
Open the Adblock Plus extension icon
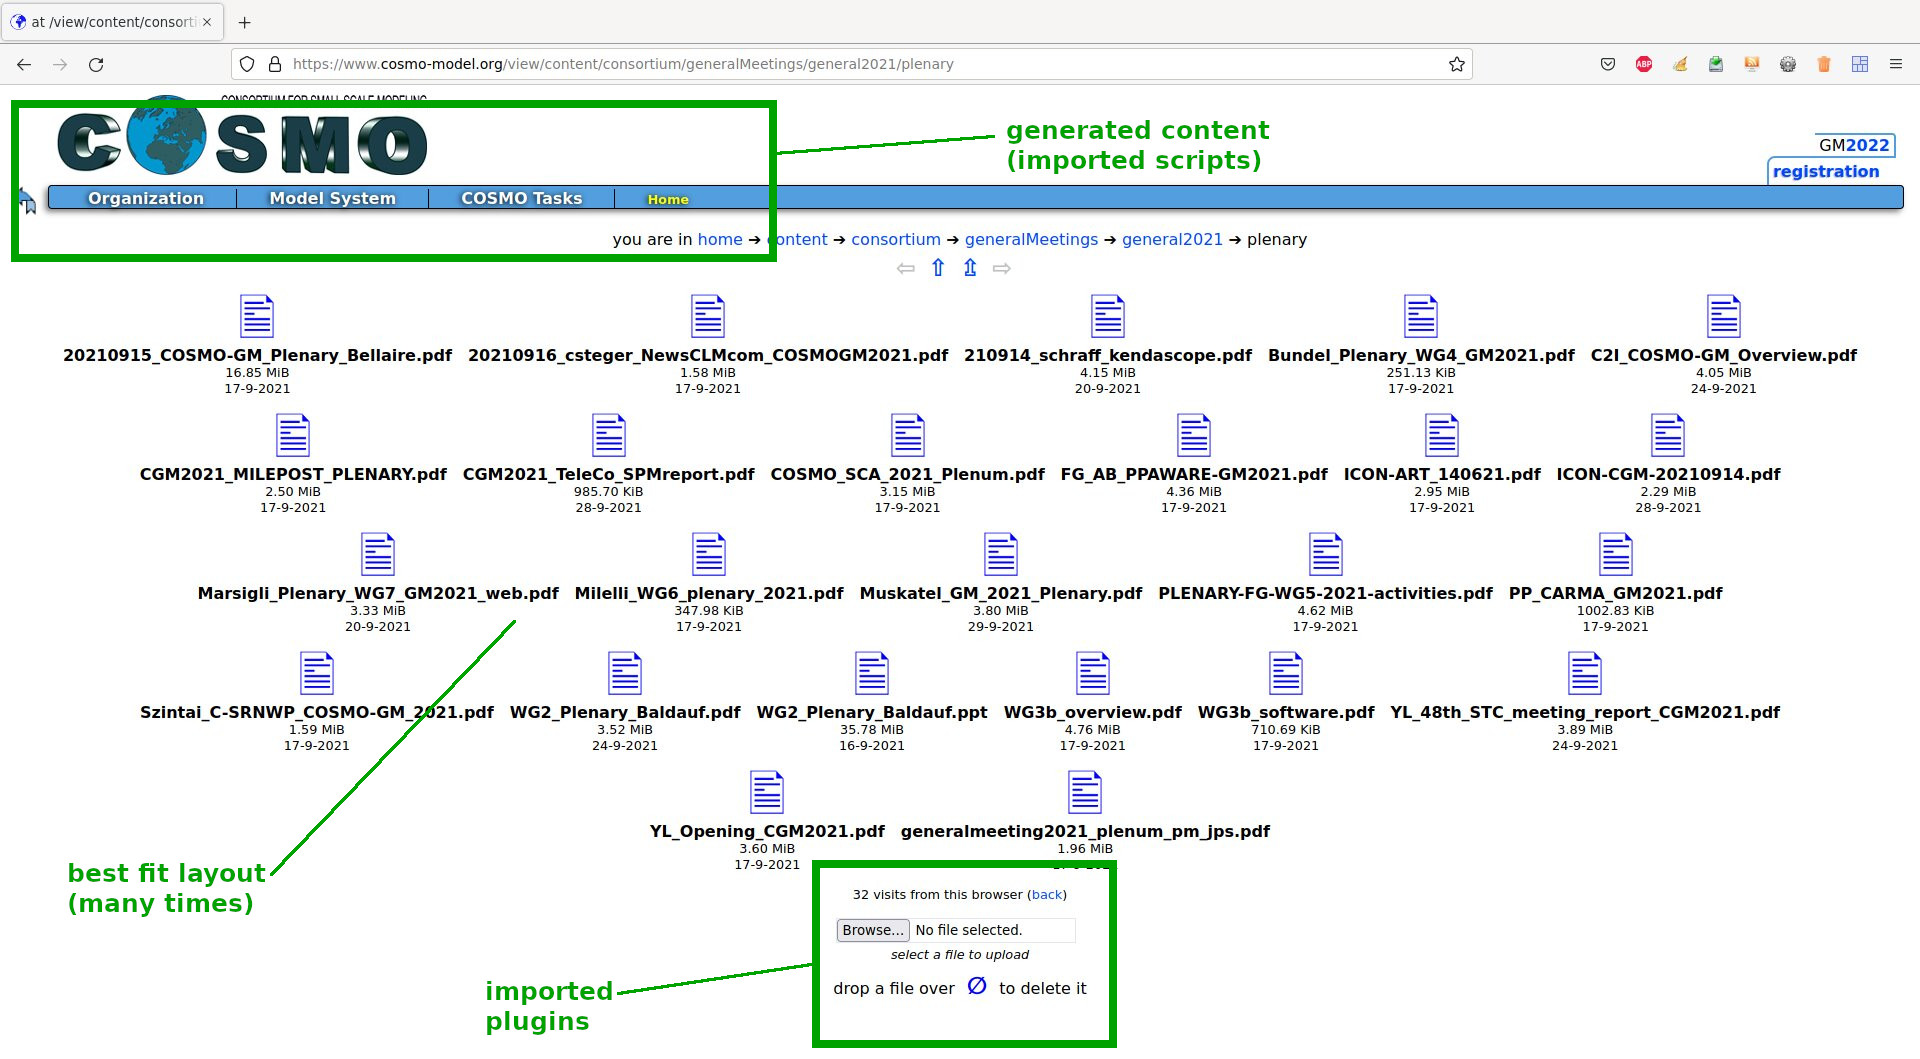pos(1643,64)
